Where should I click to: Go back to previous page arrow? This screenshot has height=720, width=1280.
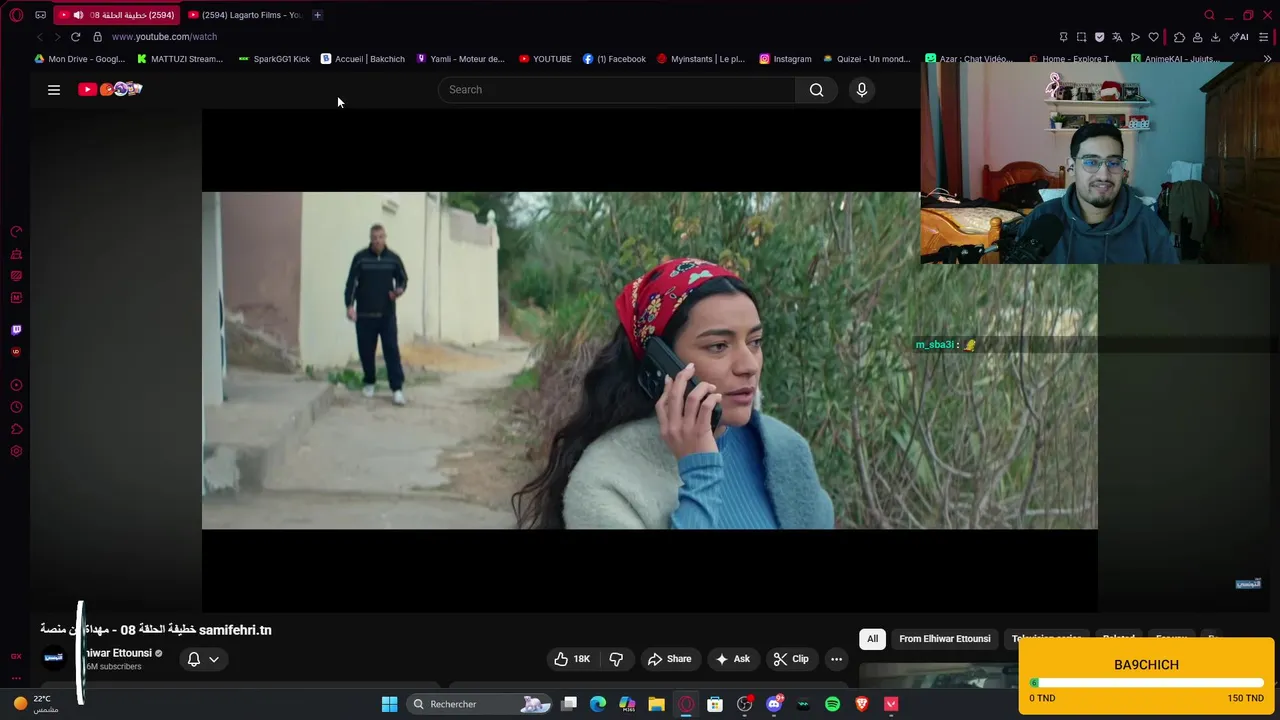point(40,37)
